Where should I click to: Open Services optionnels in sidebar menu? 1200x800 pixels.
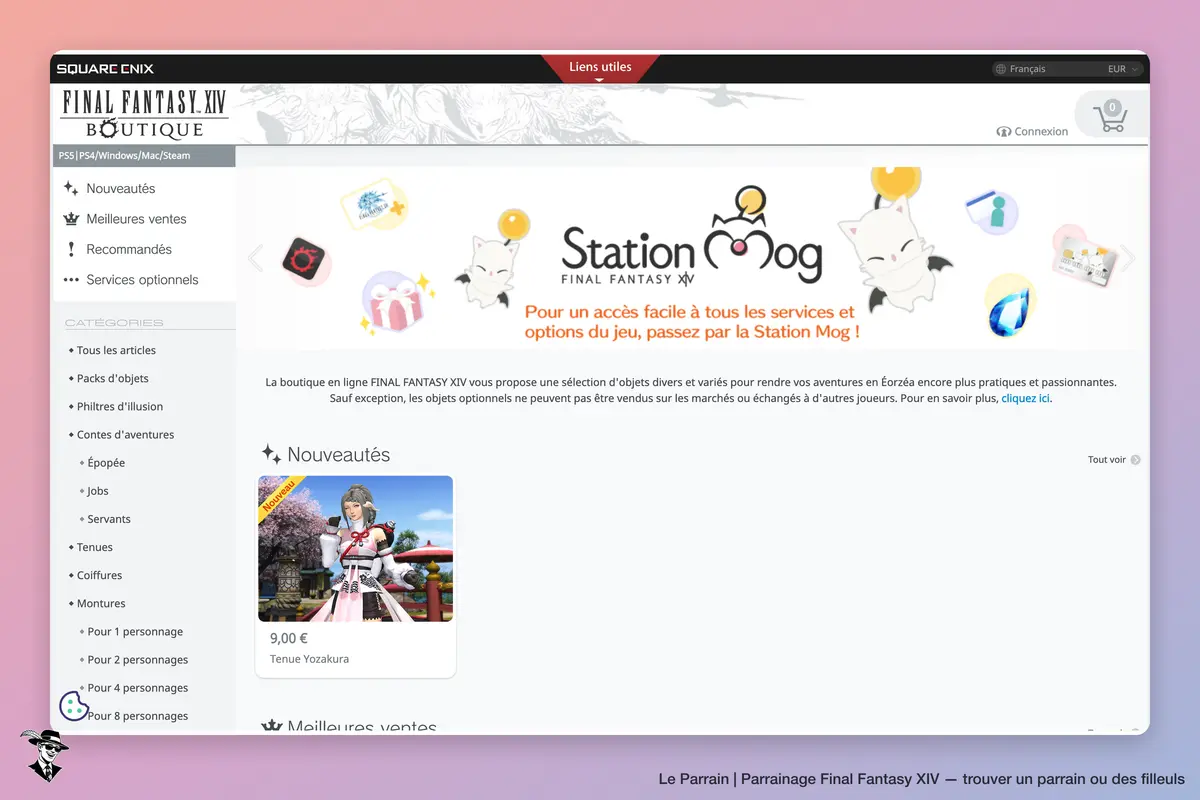coord(142,280)
